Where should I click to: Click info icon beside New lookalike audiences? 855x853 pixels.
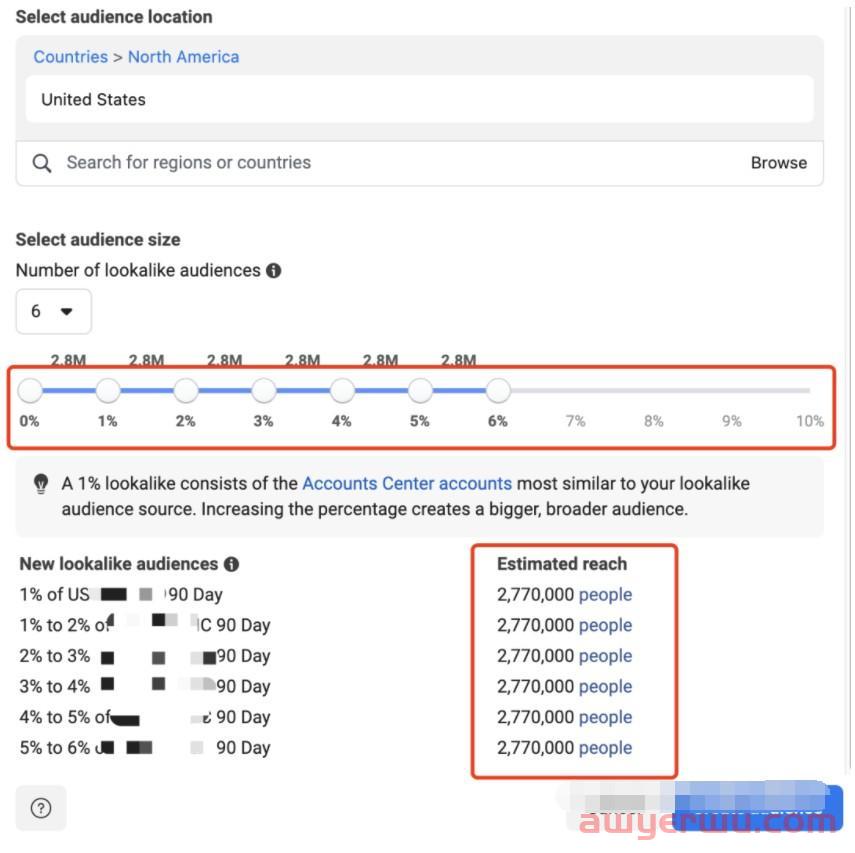pos(232,564)
